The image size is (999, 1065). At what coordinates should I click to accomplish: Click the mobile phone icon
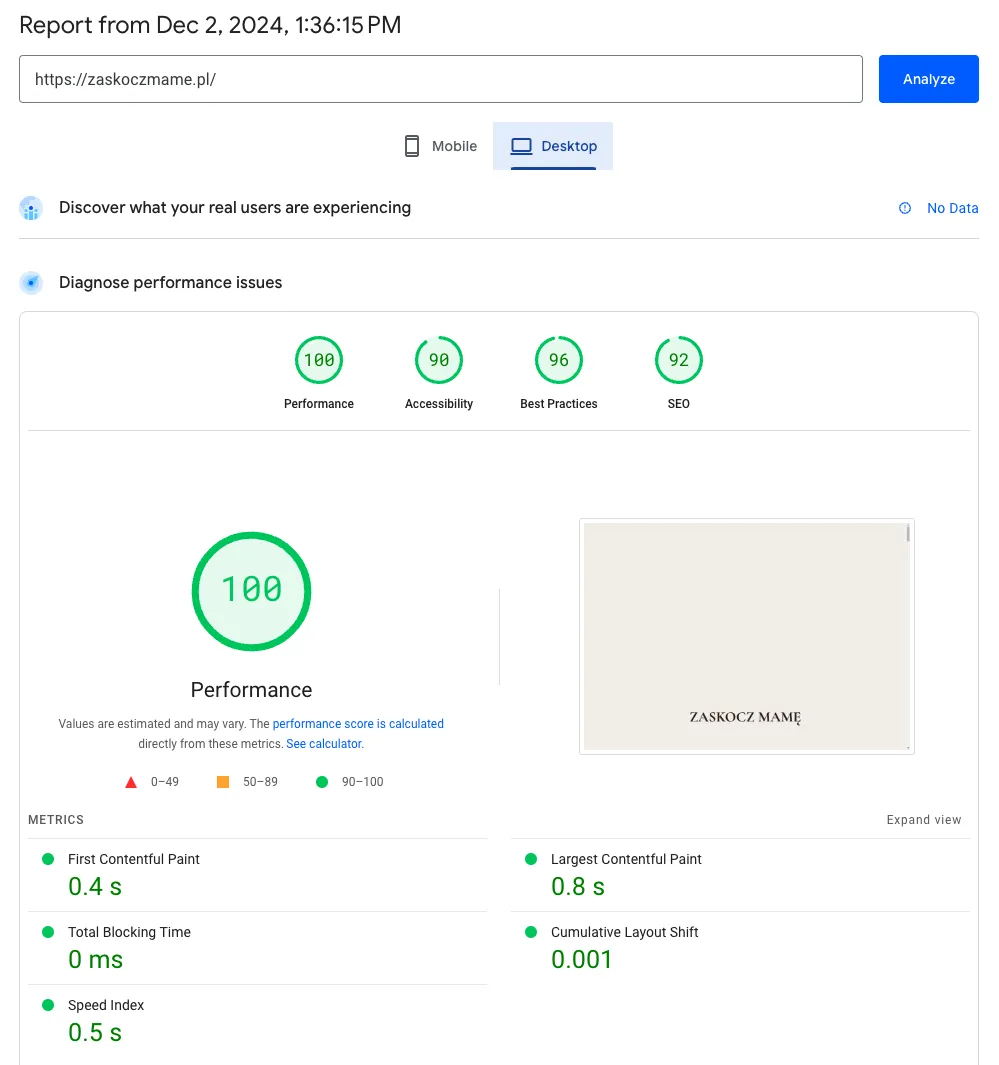click(x=412, y=146)
